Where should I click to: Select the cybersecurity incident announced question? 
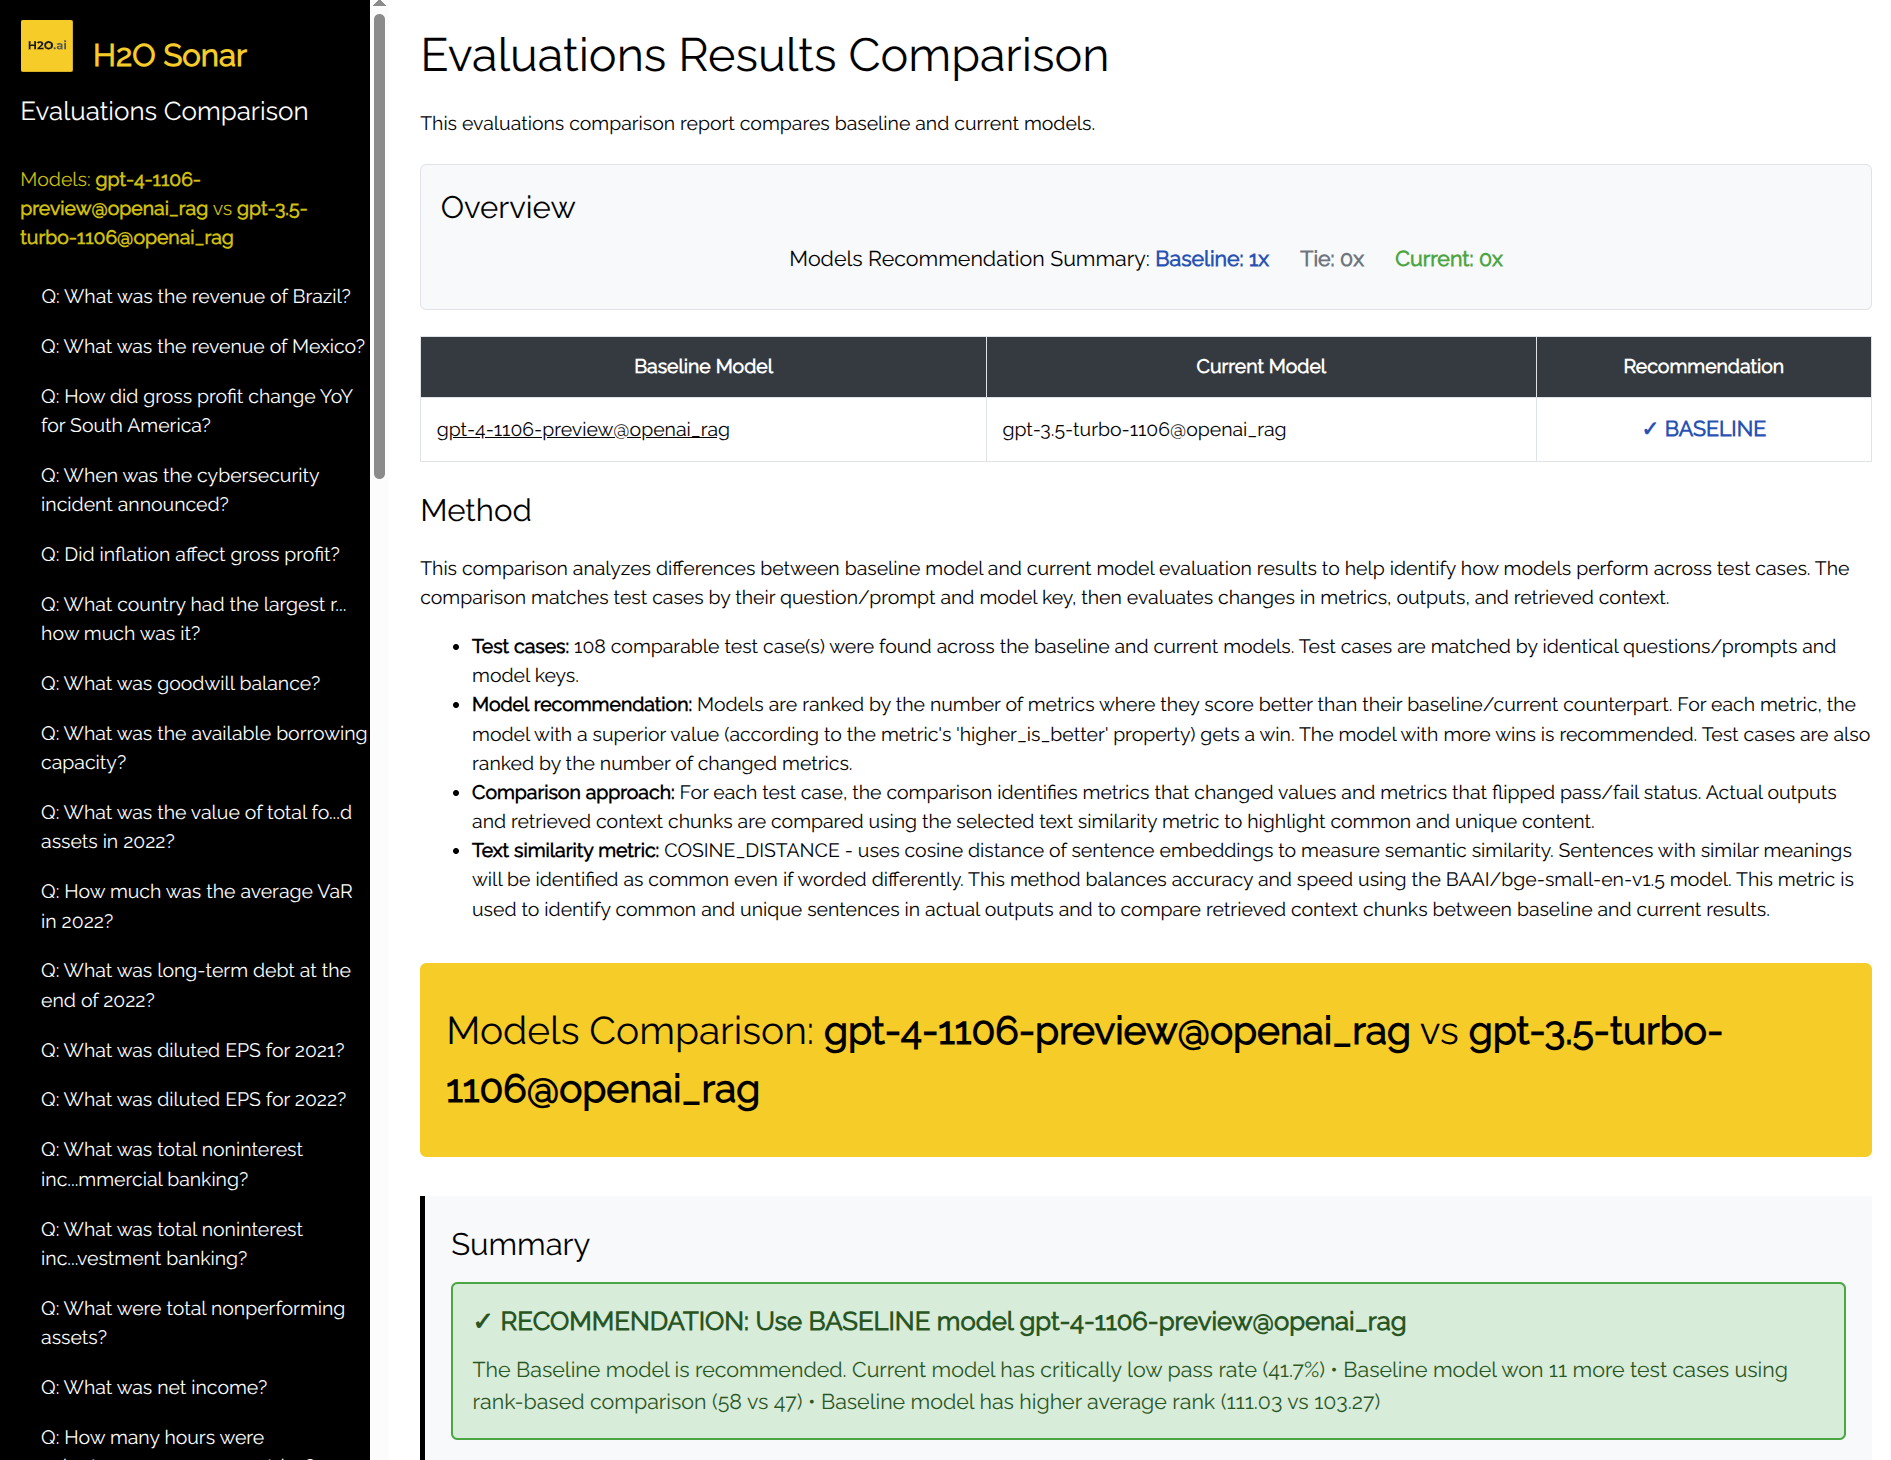[180, 490]
